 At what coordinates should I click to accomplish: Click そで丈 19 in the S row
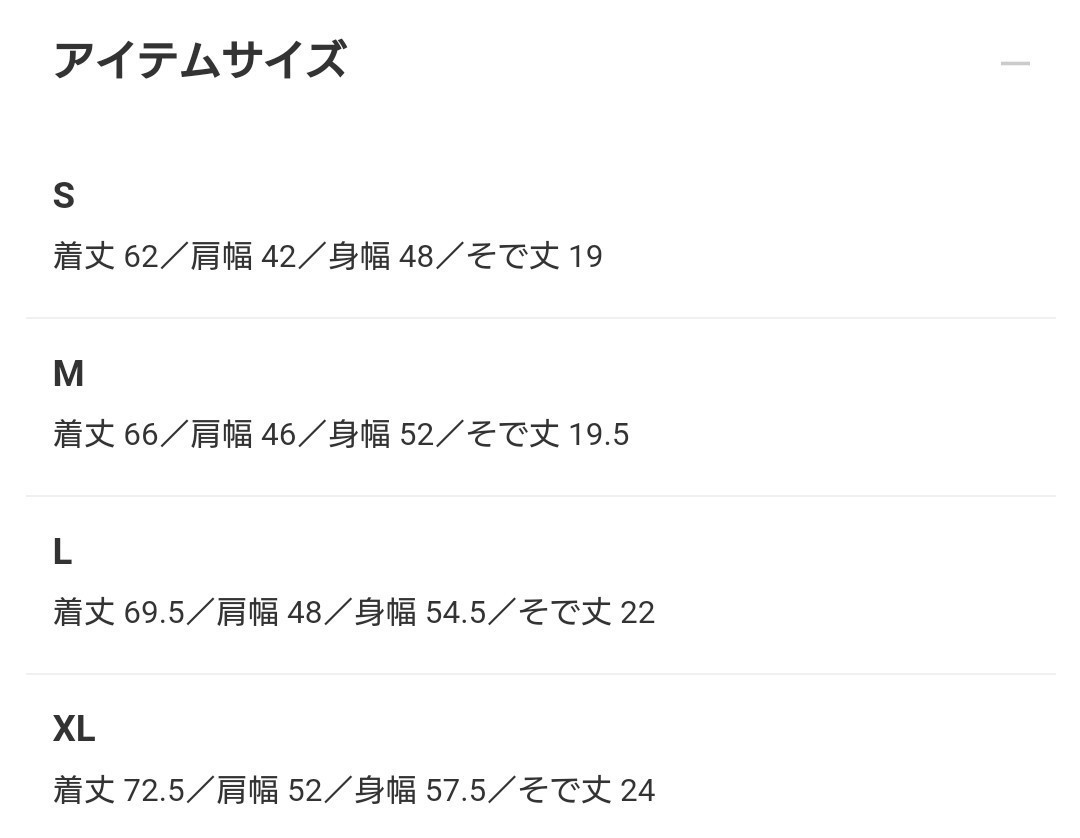pyautogui.click(x=535, y=257)
